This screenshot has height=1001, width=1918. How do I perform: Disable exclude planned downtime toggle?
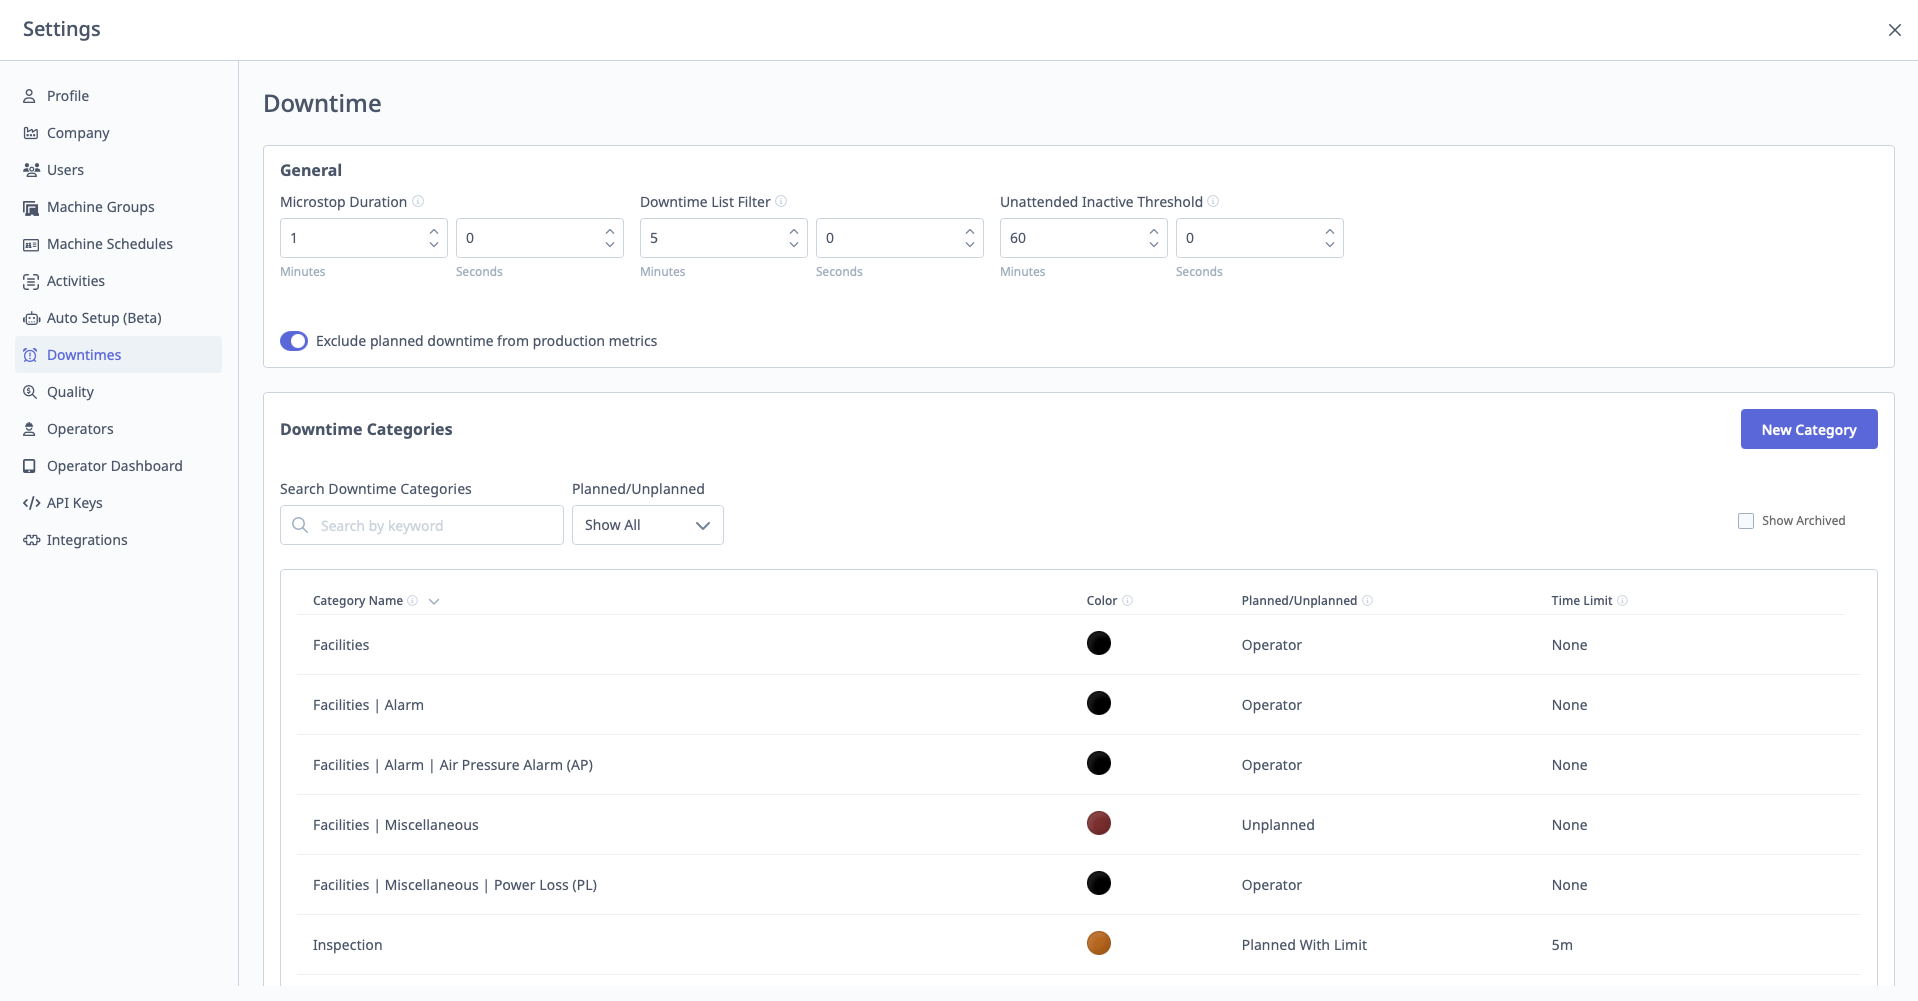coord(294,341)
